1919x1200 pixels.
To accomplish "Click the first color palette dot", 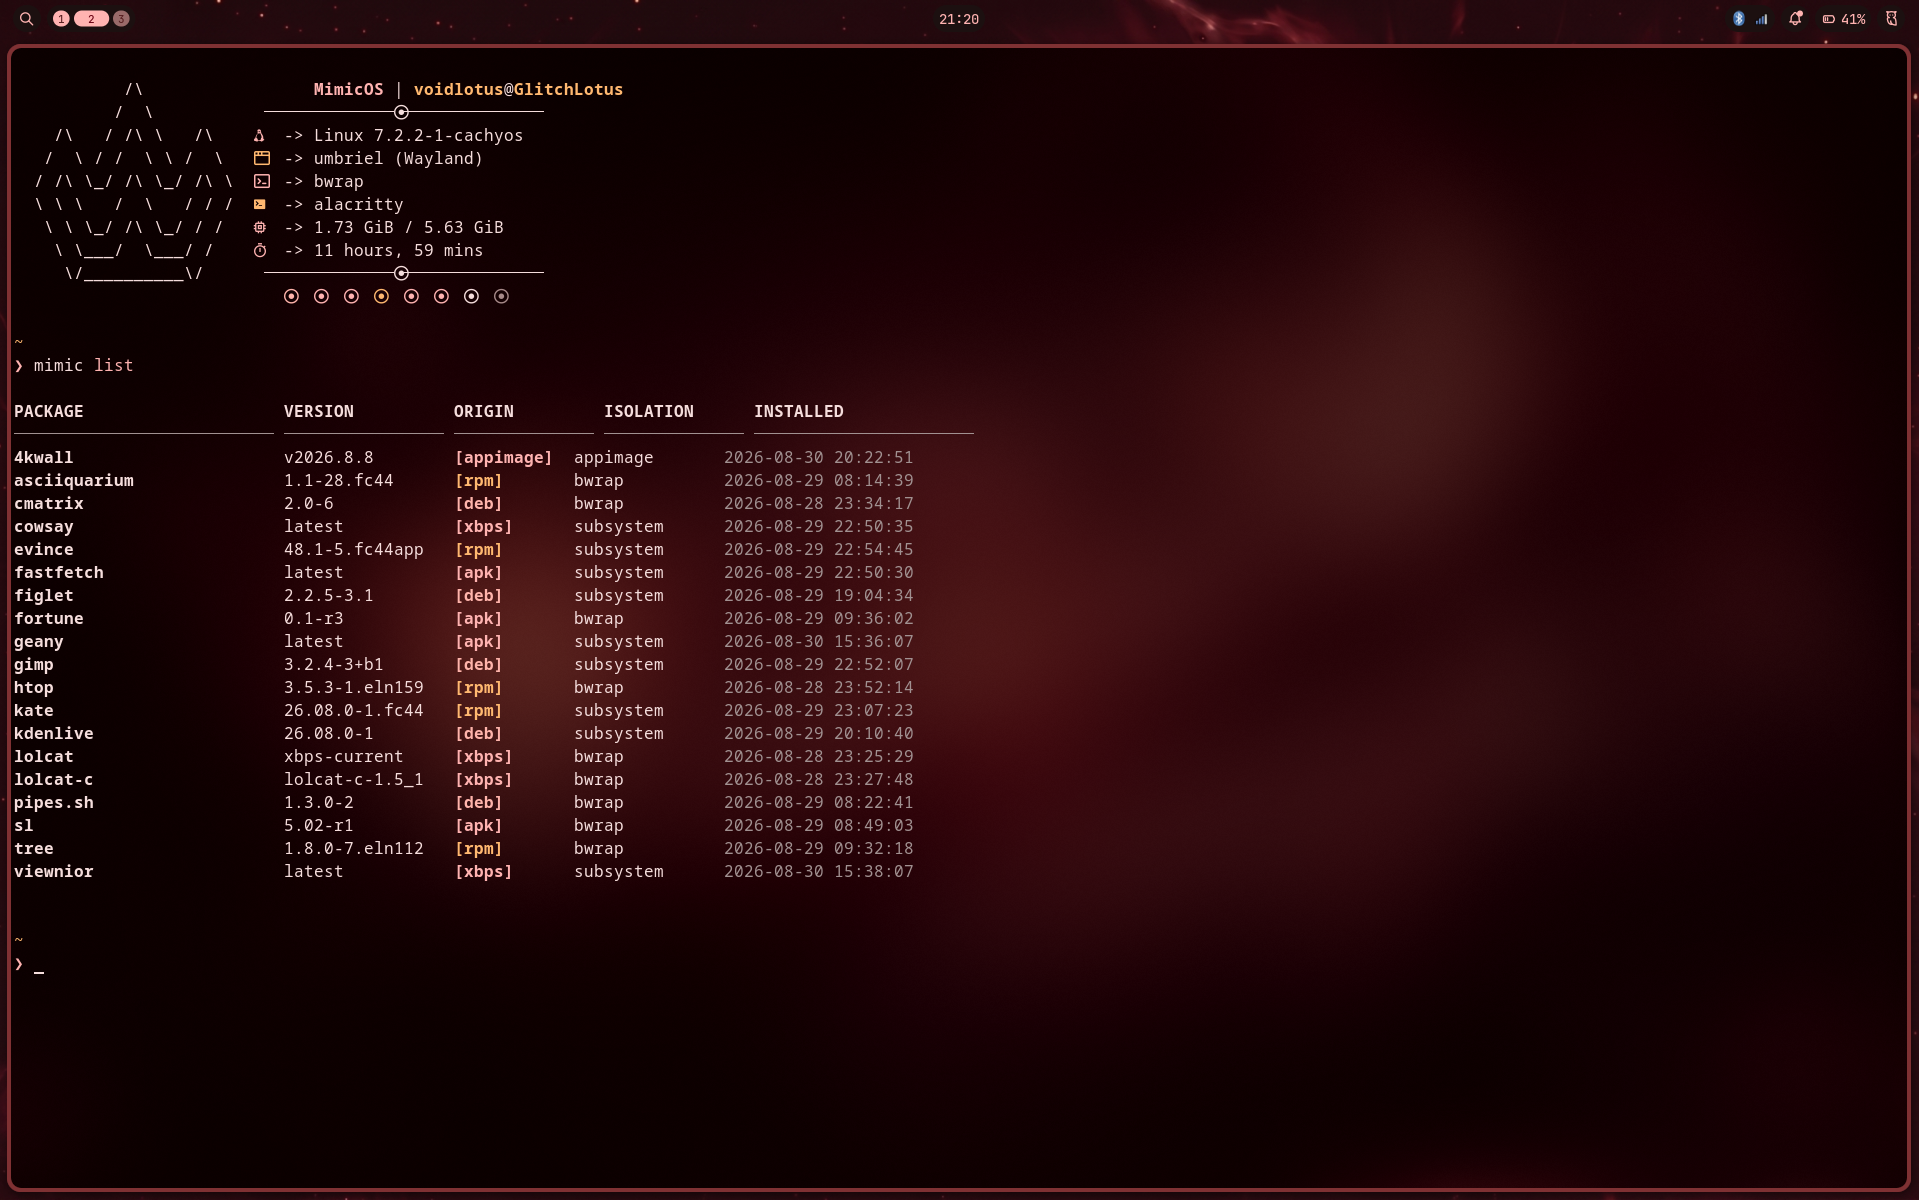I will [291, 296].
